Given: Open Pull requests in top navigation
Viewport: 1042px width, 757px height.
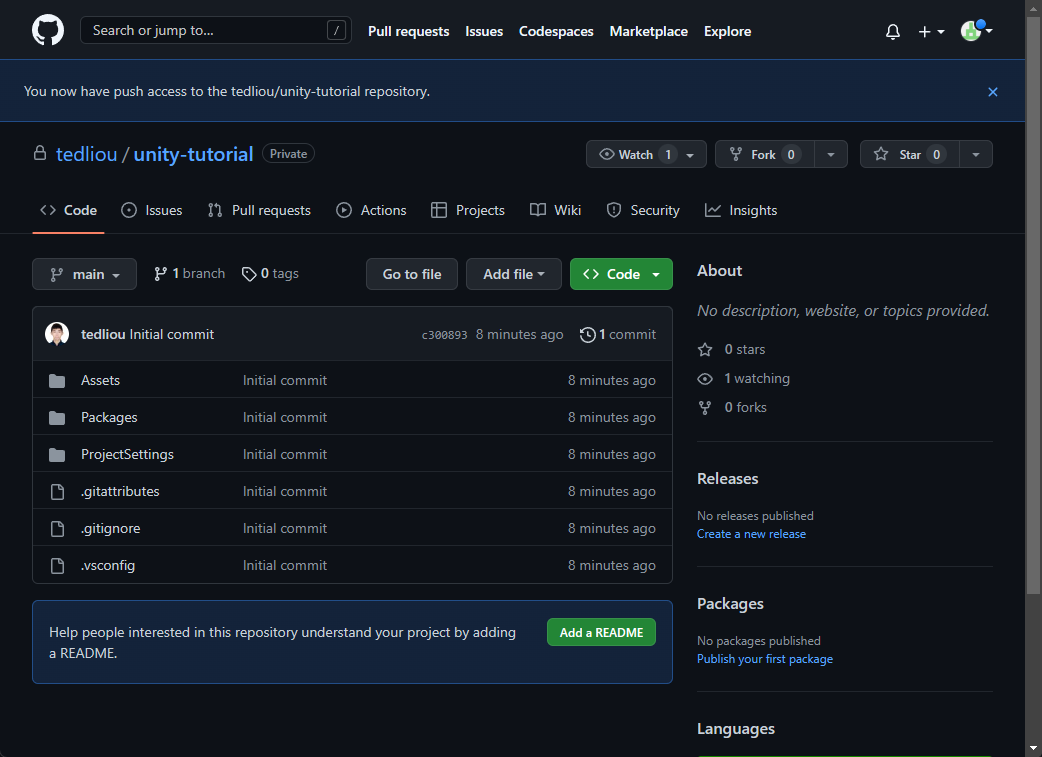Looking at the screenshot, I should point(409,31).
